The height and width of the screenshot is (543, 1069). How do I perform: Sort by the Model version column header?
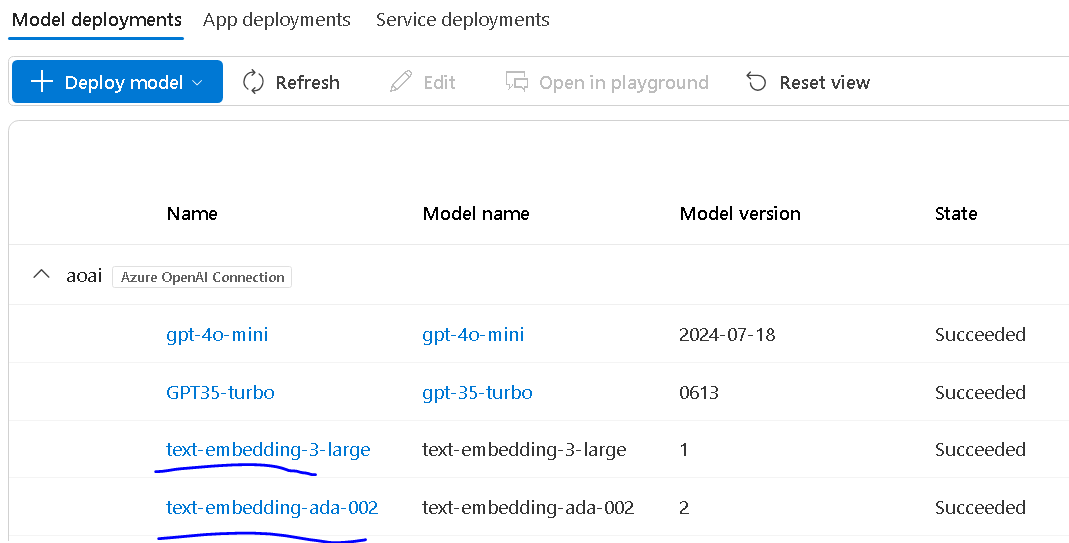click(x=740, y=214)
